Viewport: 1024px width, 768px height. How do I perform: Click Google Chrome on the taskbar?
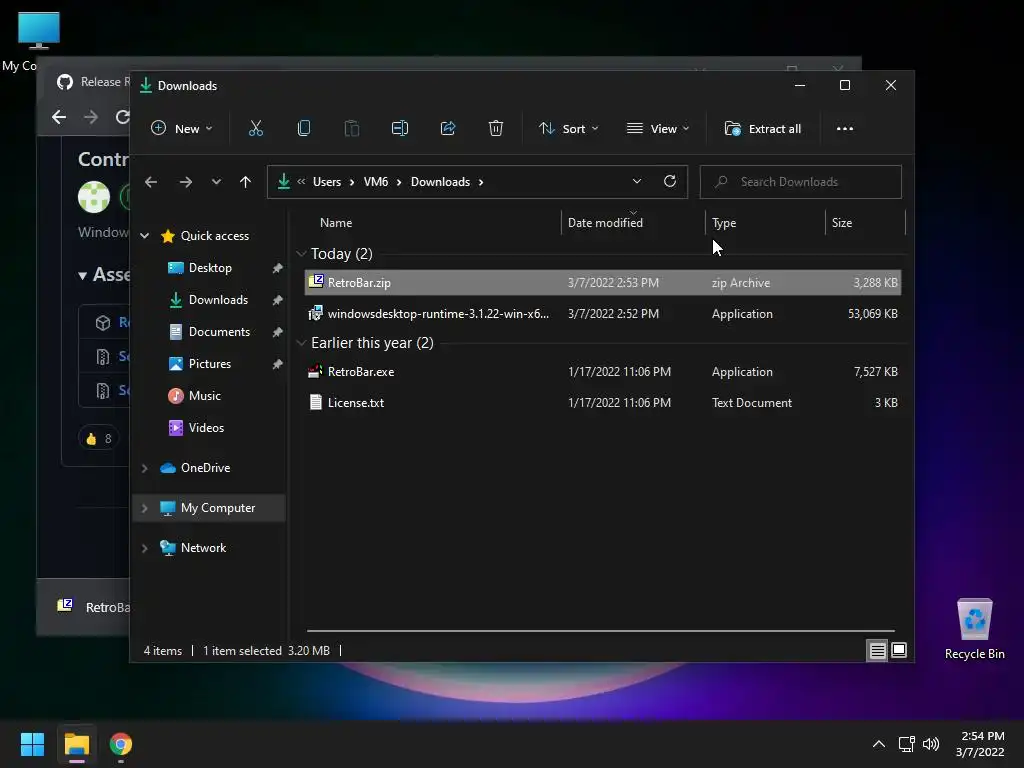[121, 744]
